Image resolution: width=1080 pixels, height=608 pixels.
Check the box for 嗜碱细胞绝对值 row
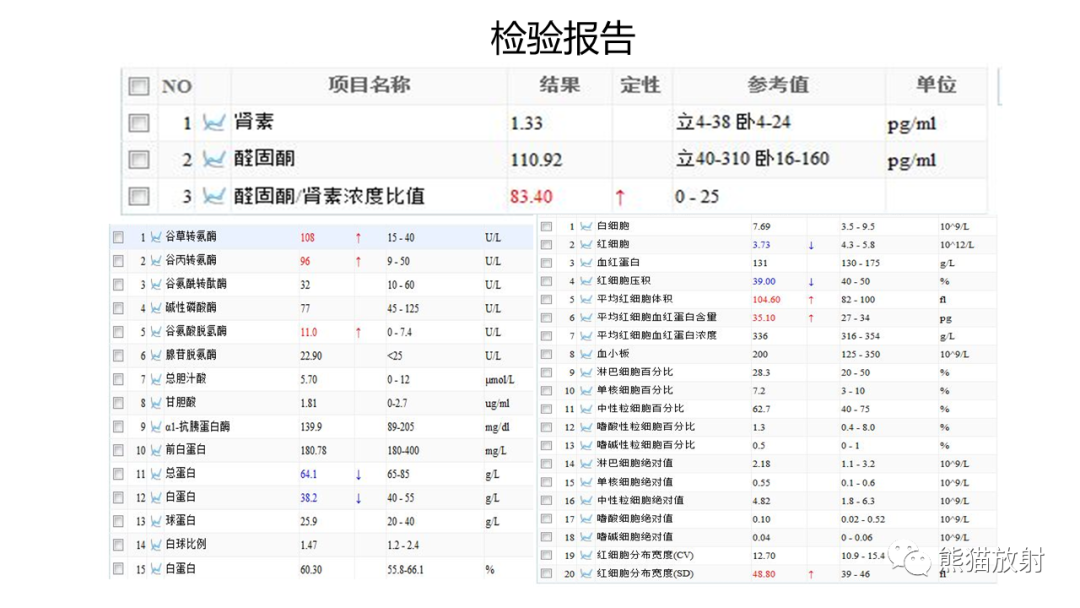pos(546,537)
